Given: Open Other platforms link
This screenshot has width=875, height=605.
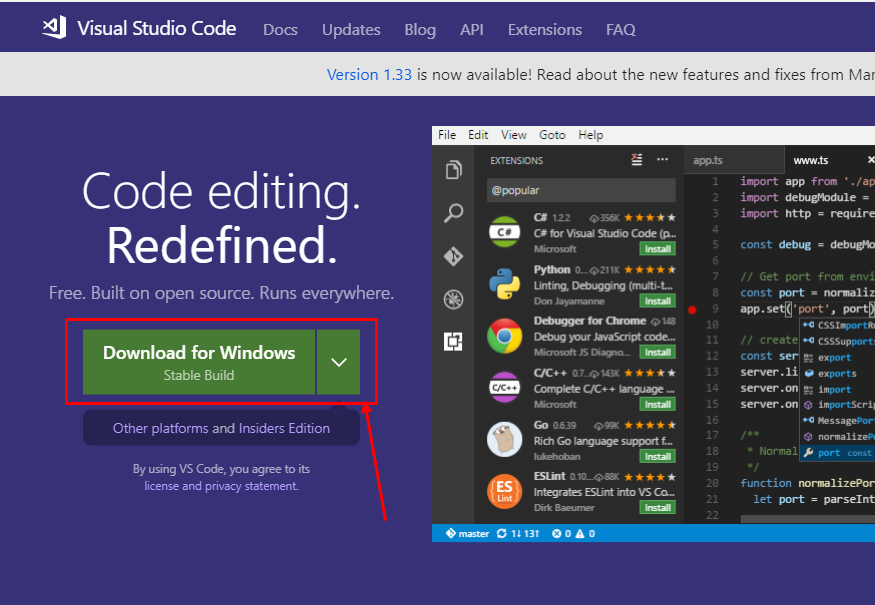Looking at the screenshot, I should 161,428.
